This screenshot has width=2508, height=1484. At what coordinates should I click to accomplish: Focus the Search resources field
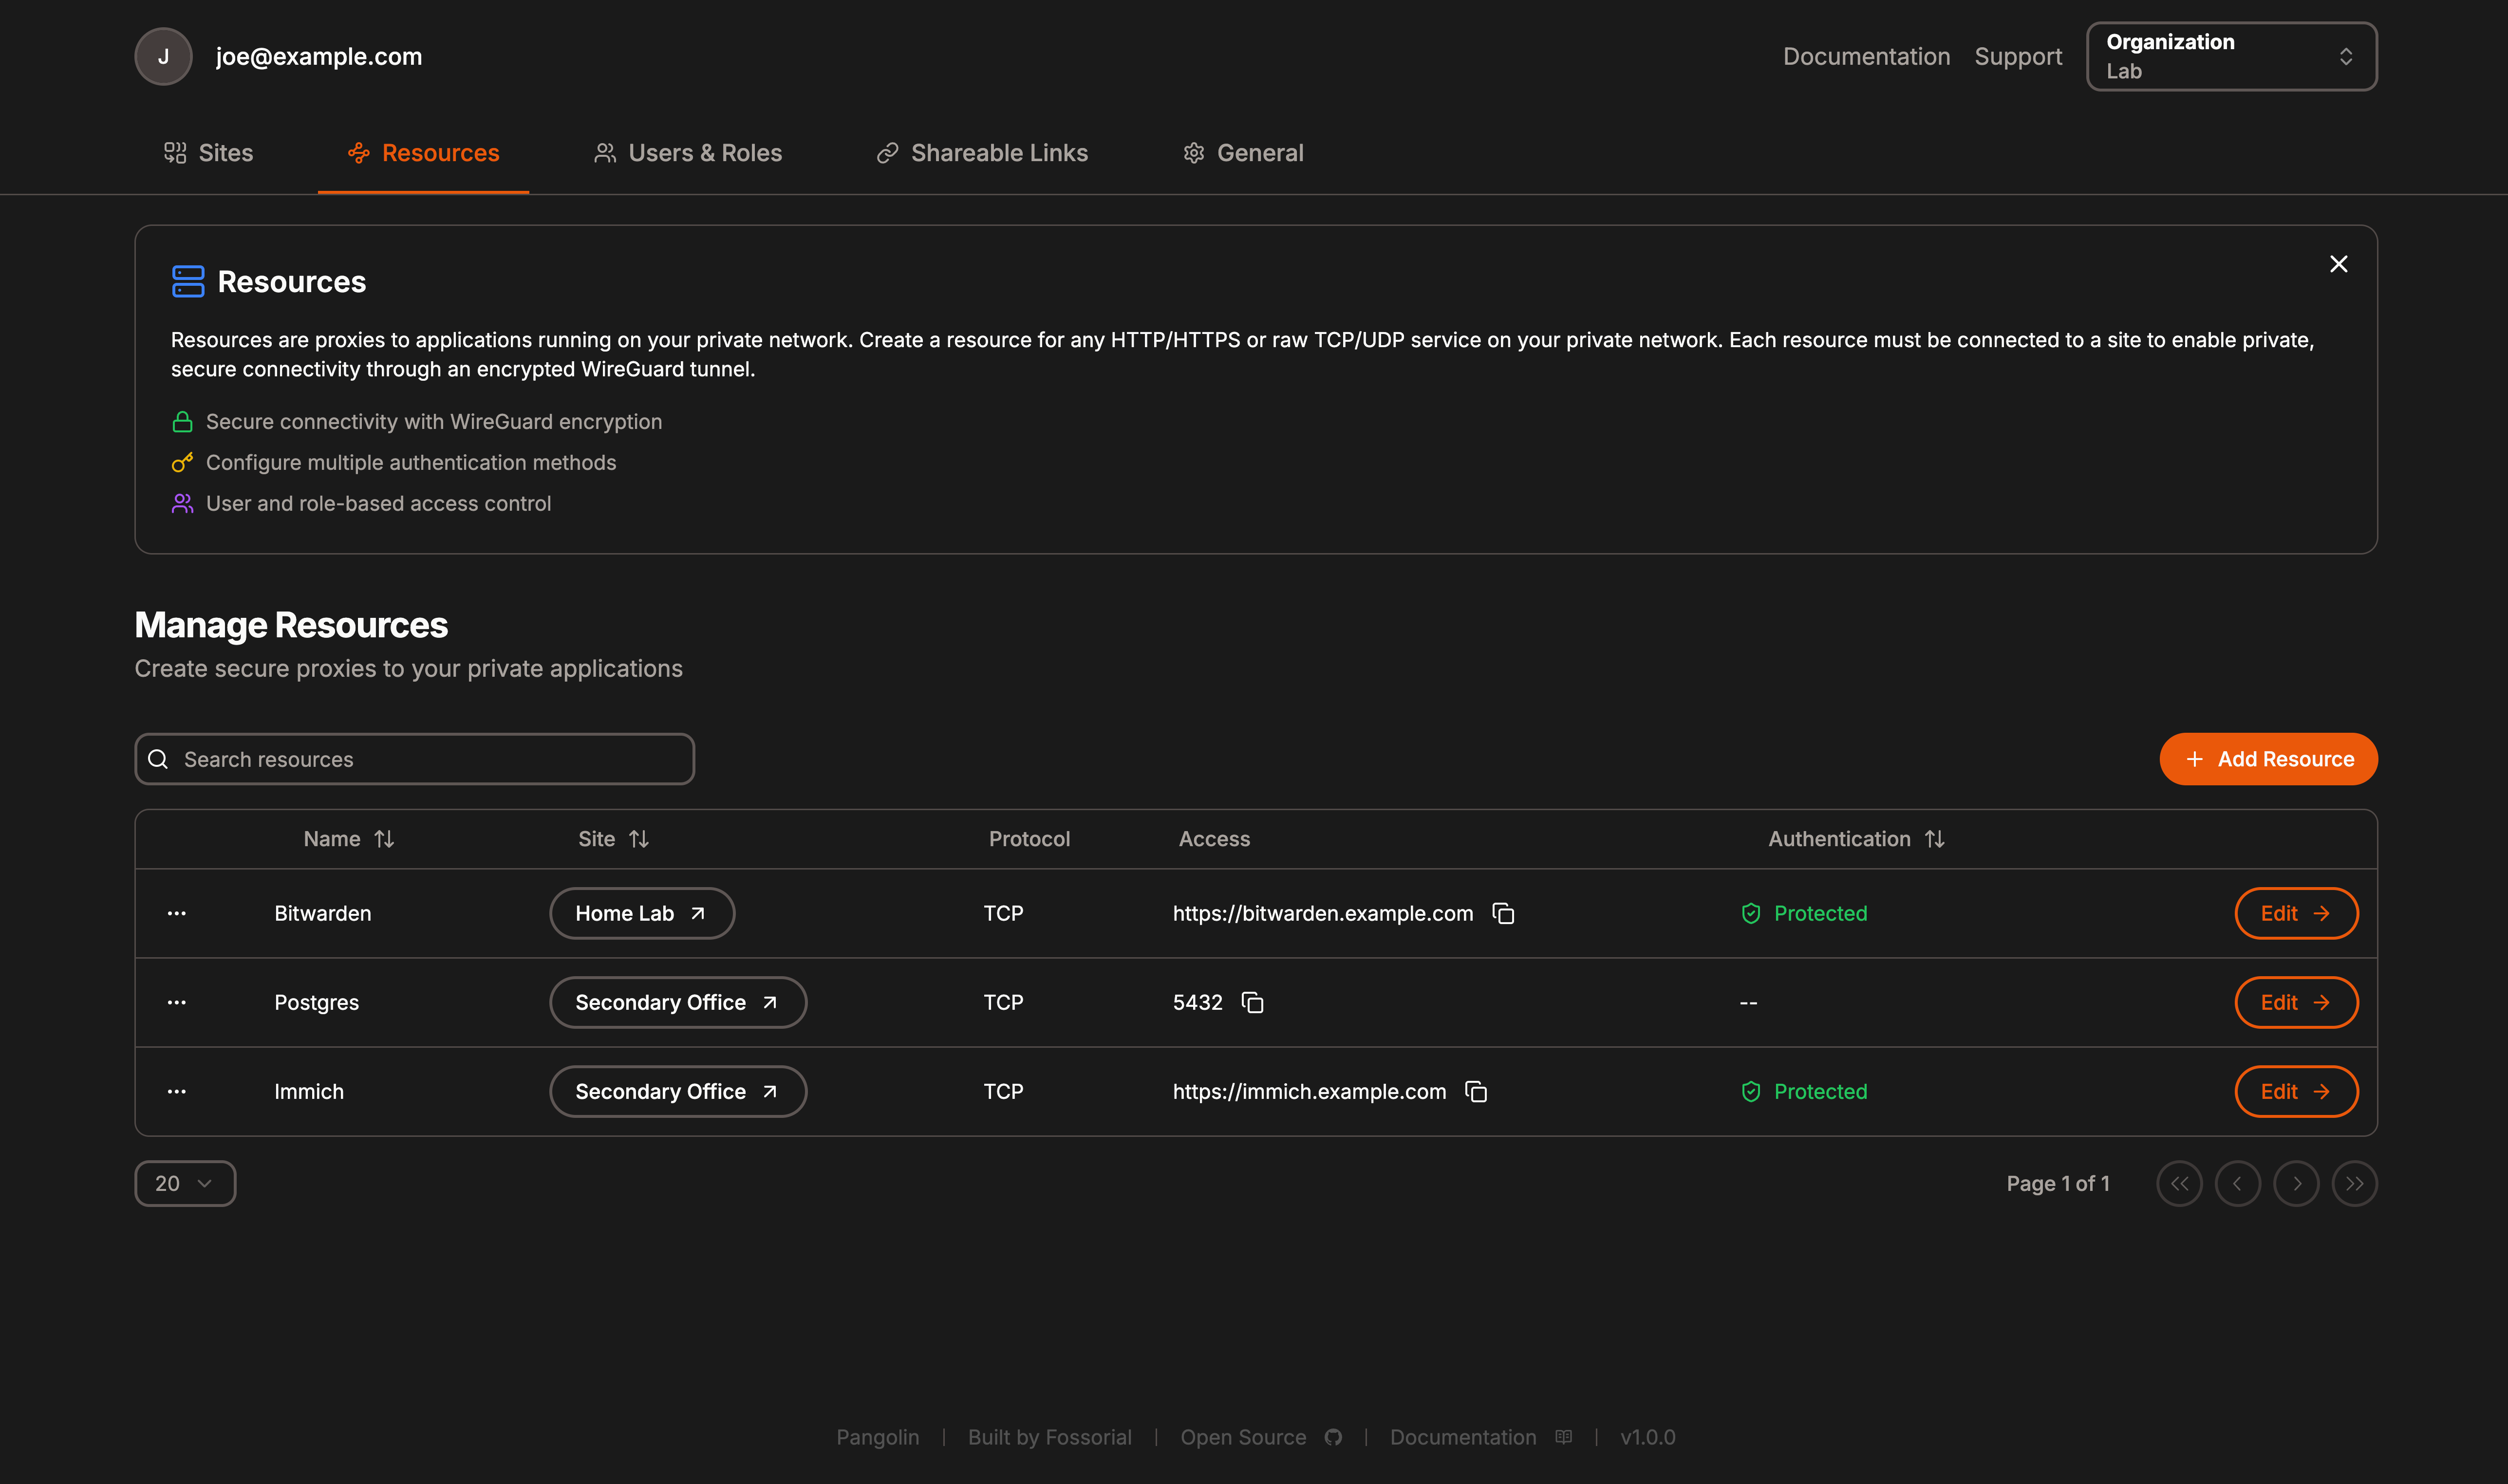coord(414,759)
